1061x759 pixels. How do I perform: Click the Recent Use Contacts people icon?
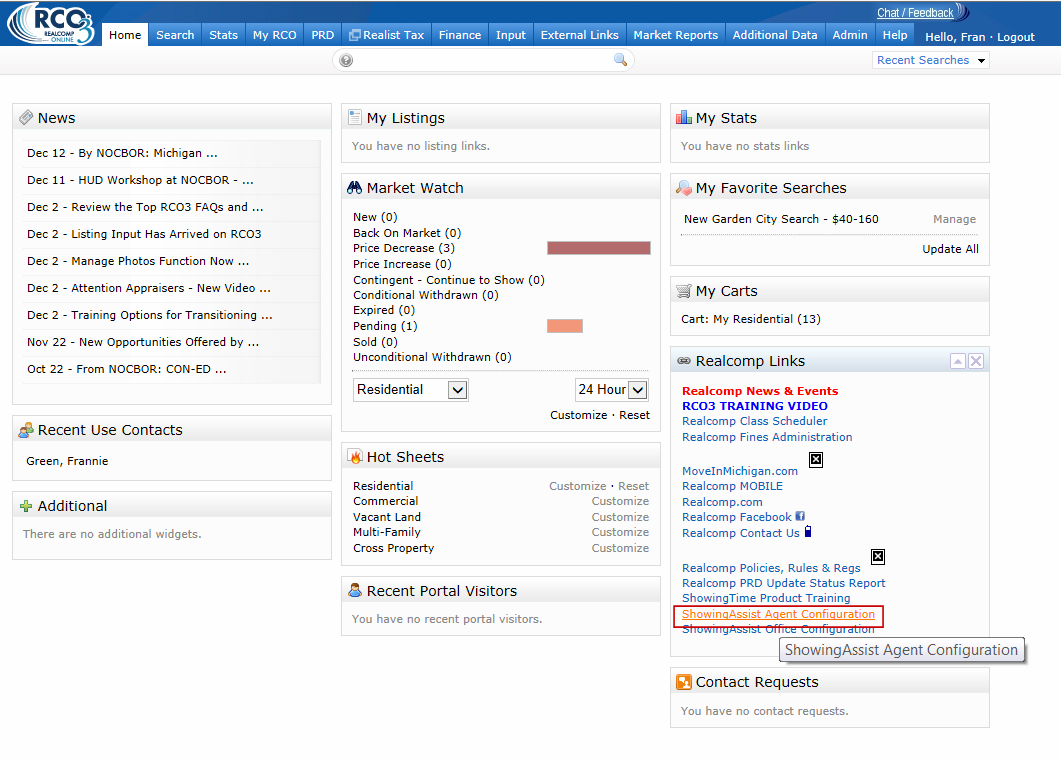26,430
